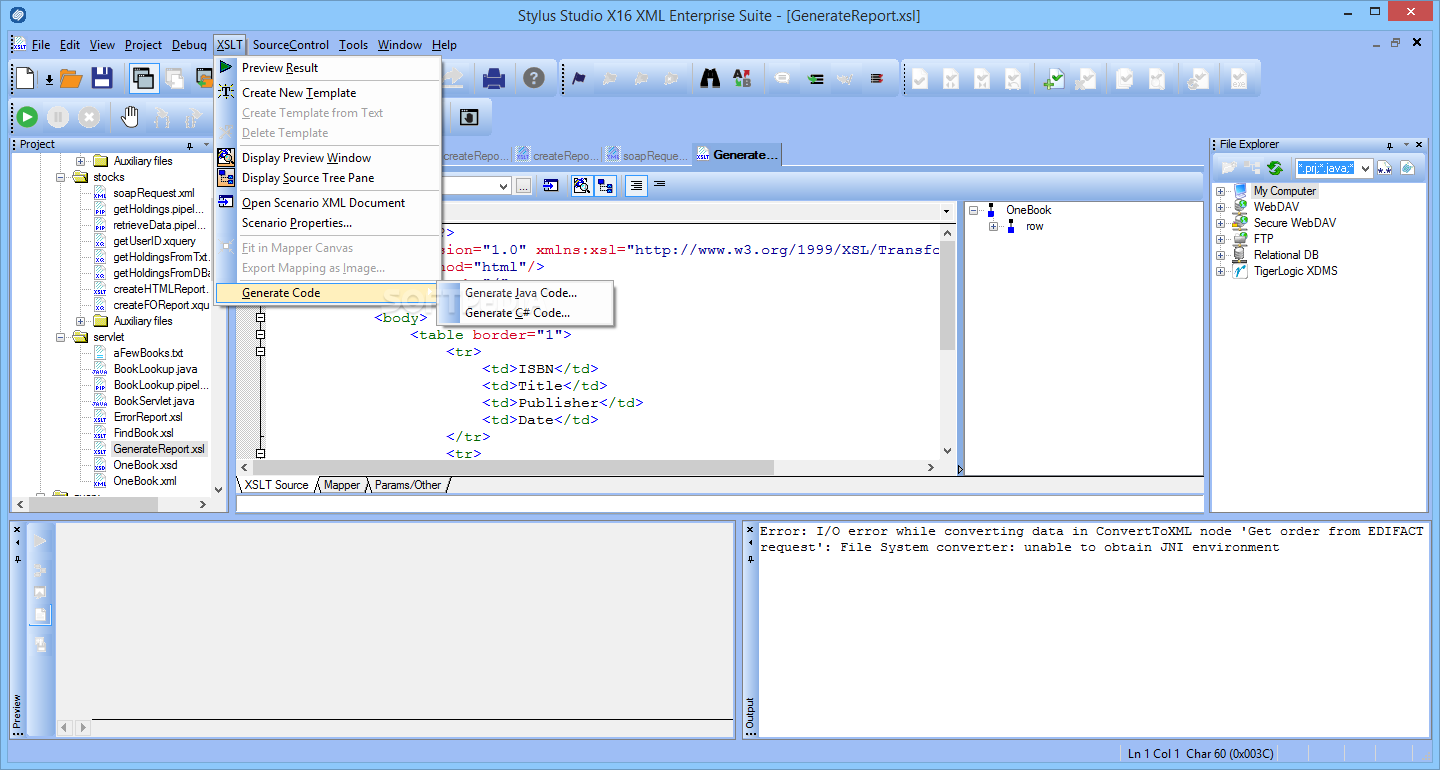This screenshot has height=770, width=1440.
Task: Expand the My Computer node
Action: (x=1221, y=191)
